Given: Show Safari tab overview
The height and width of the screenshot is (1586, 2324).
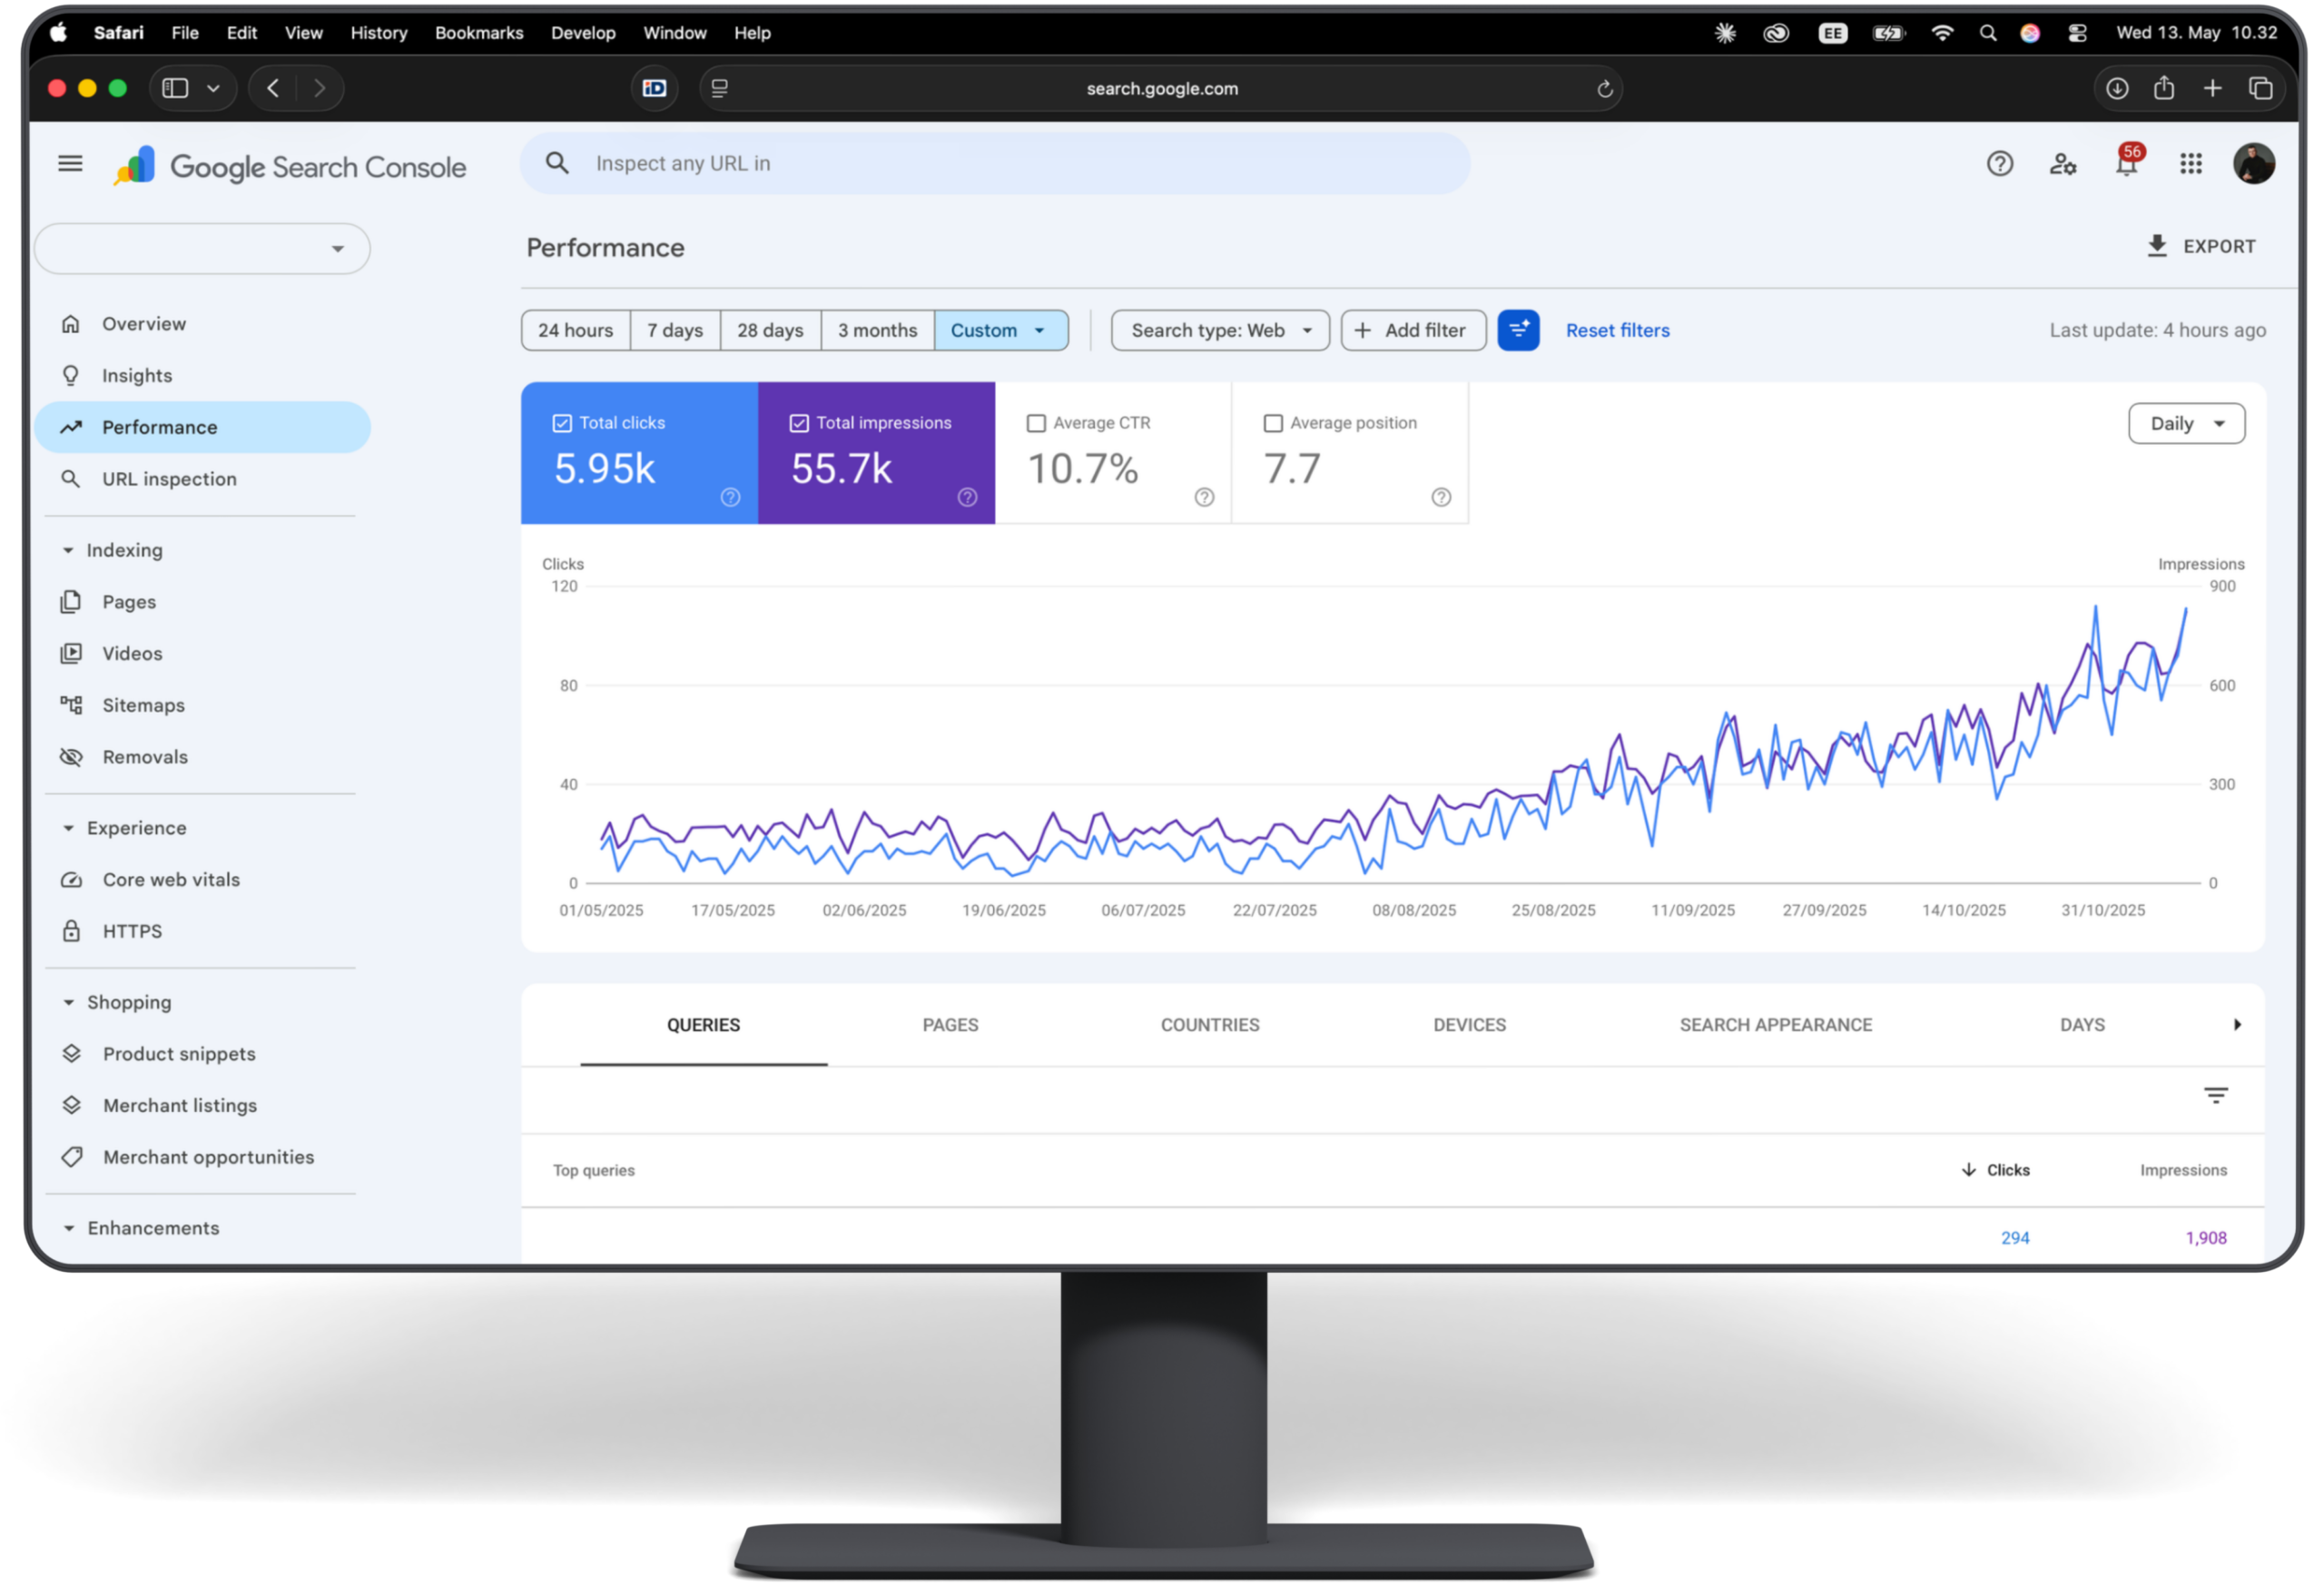Looking at the screenshot, I should [x=2260, y=88].
